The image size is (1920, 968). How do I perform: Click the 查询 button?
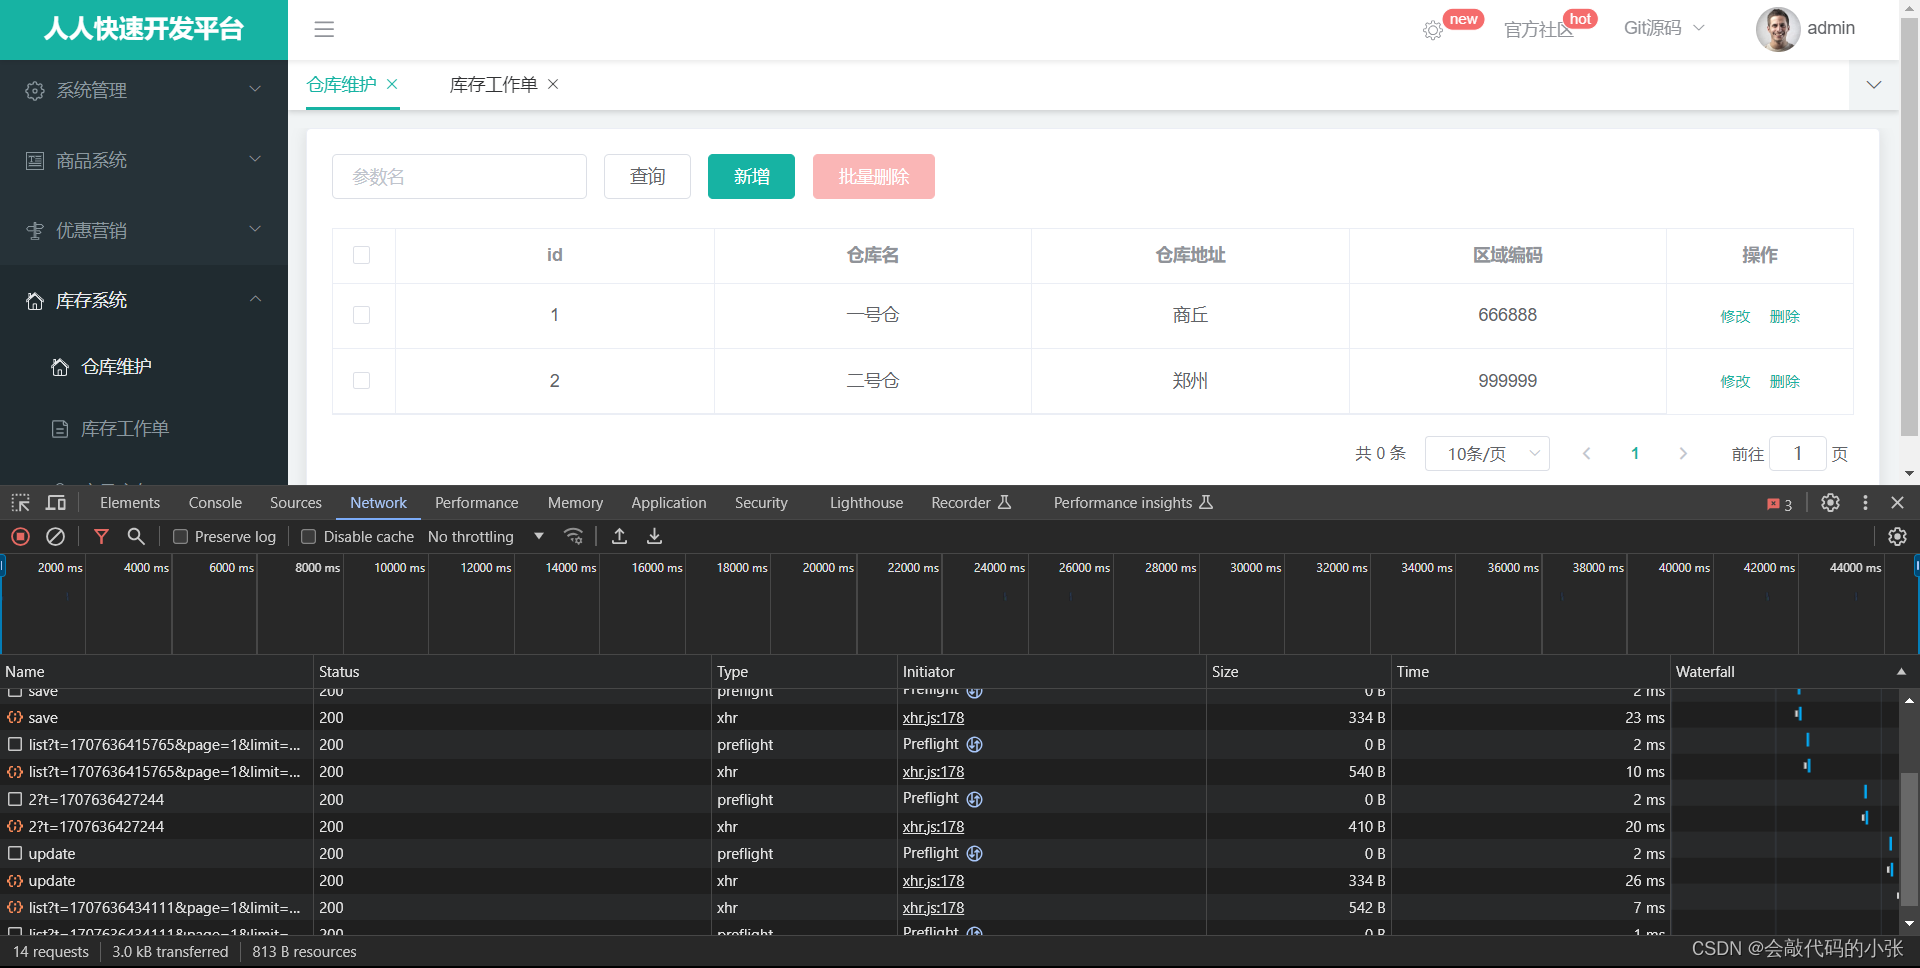(x=647, y=176)
